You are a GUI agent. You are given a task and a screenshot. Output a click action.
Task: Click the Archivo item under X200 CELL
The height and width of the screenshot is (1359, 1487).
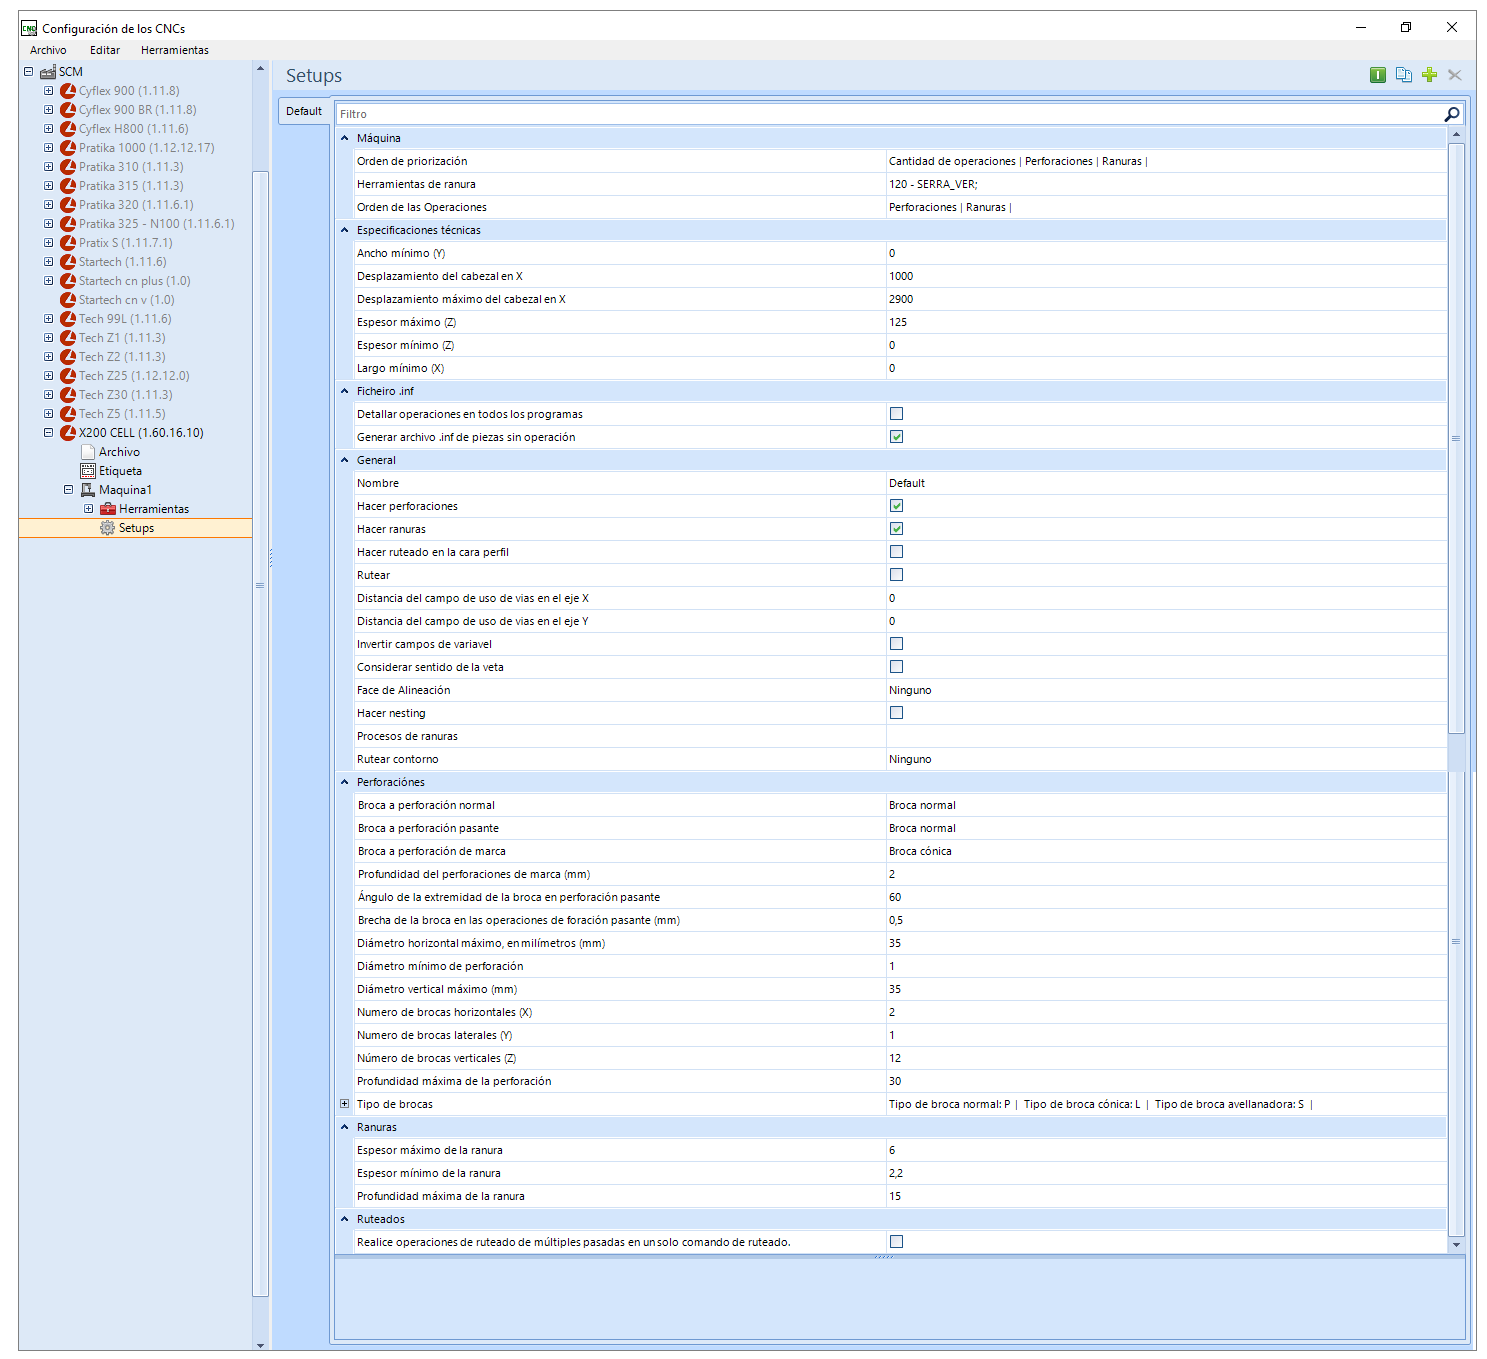[119, 452]
